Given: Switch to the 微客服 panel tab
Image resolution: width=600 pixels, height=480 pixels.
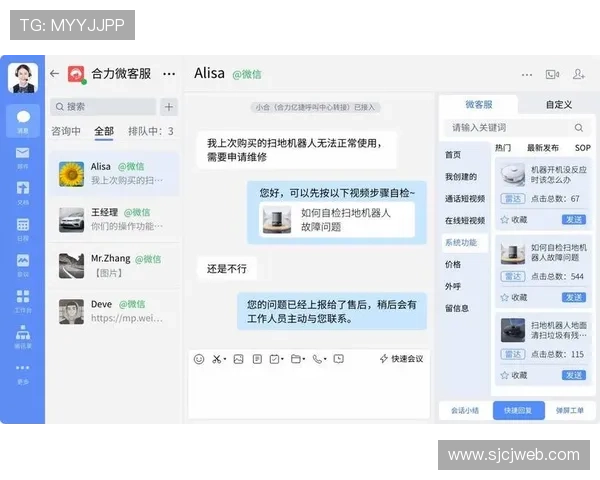Looking at the screenshot, I should coord(478,104).
